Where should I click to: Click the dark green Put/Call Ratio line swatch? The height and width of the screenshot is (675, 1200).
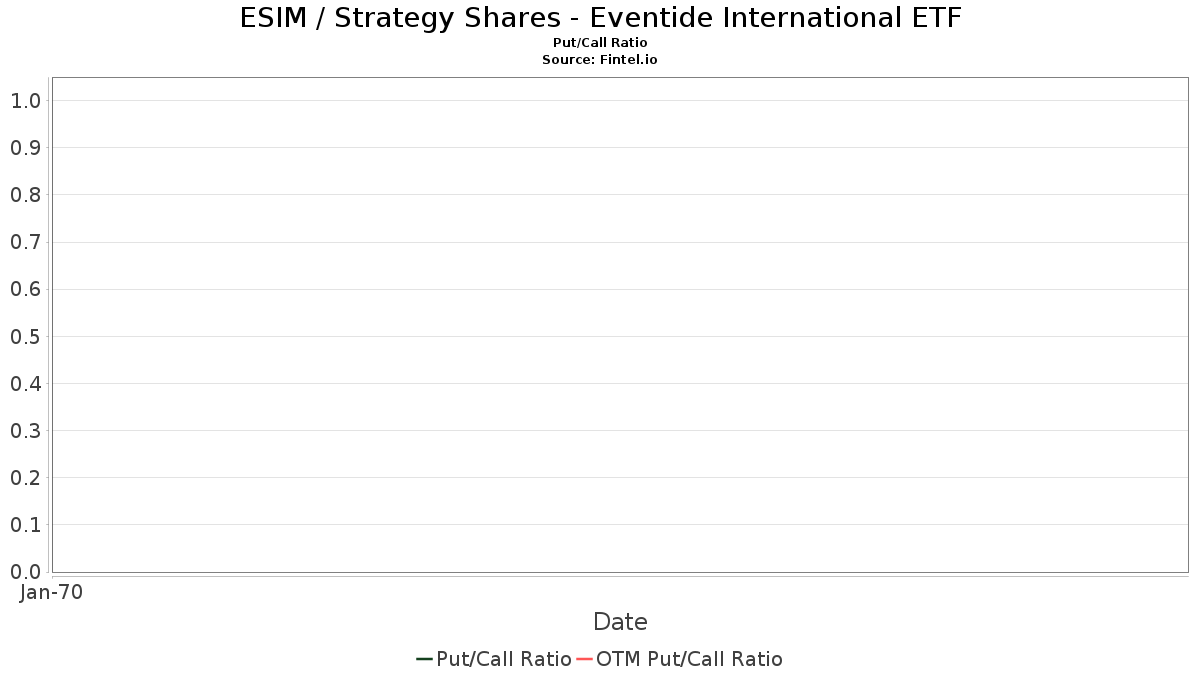424,659
